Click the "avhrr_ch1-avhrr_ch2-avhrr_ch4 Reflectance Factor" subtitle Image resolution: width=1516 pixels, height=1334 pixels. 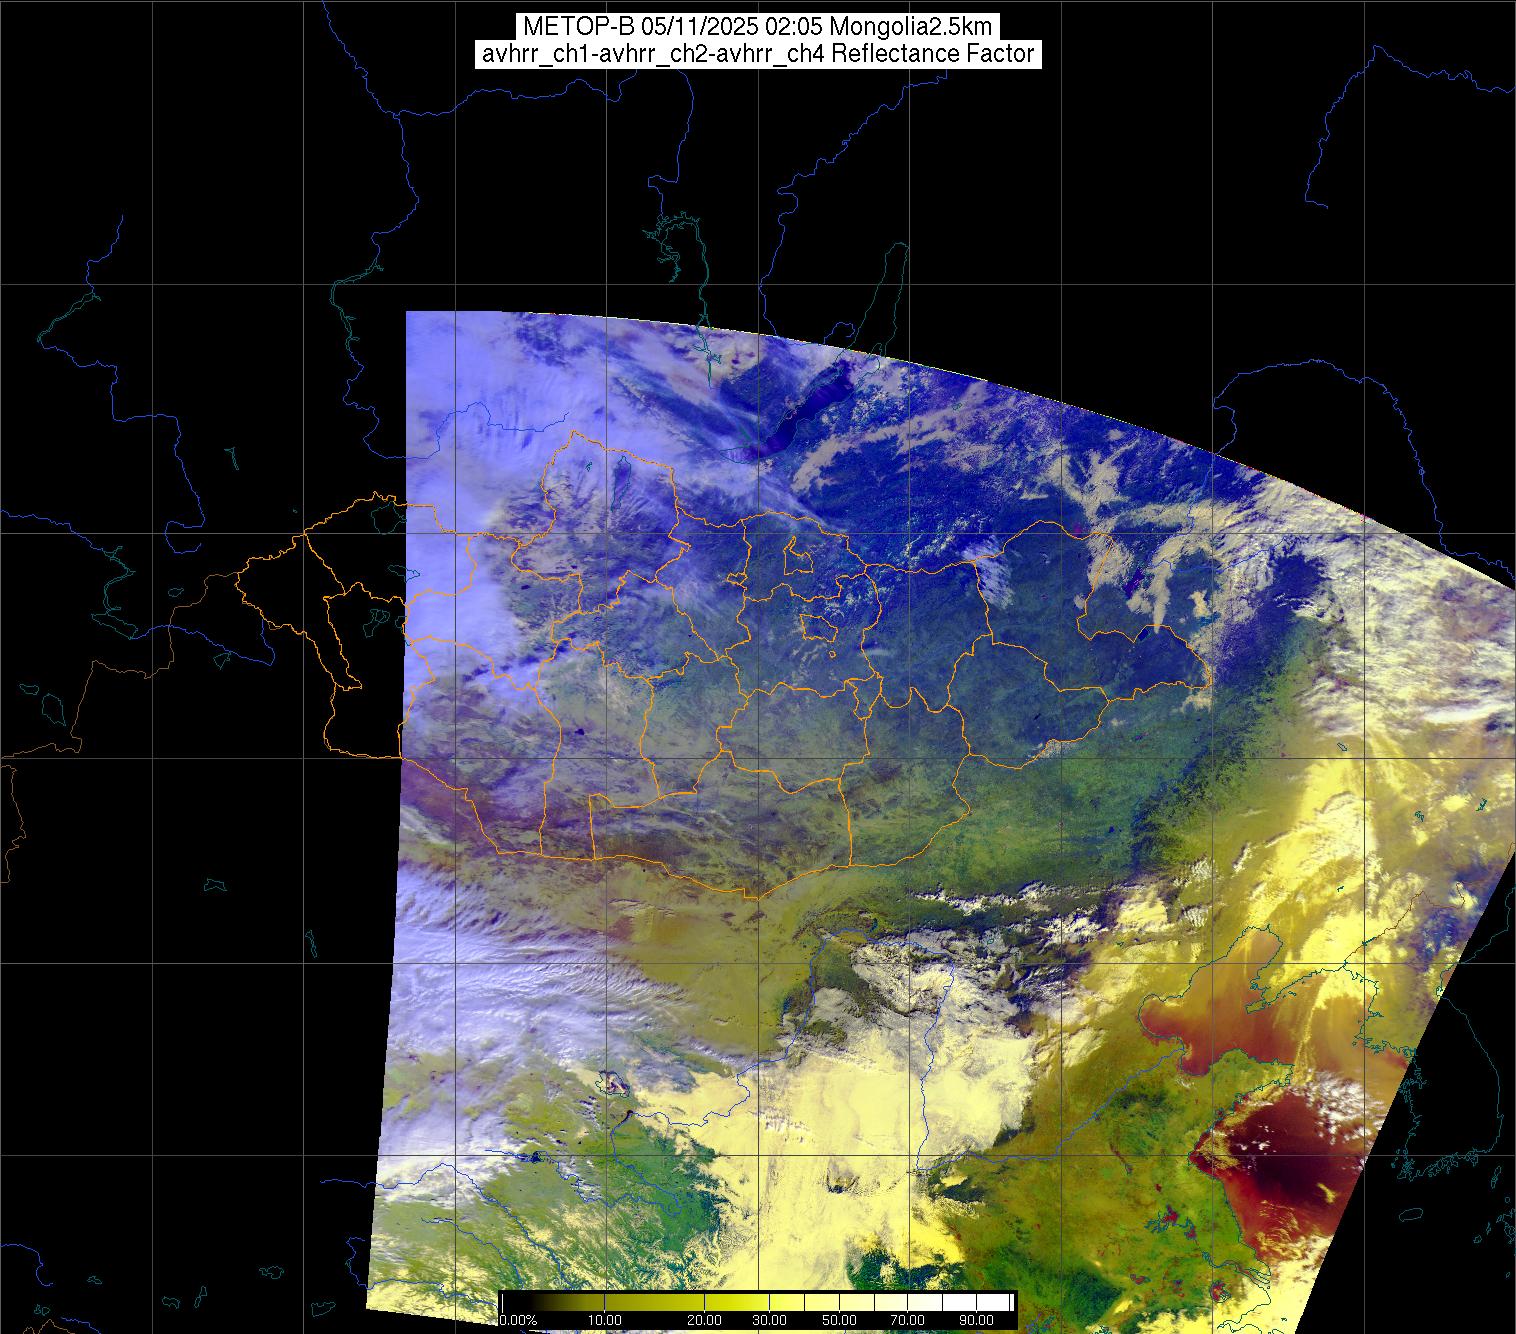[x=758, y=54]
